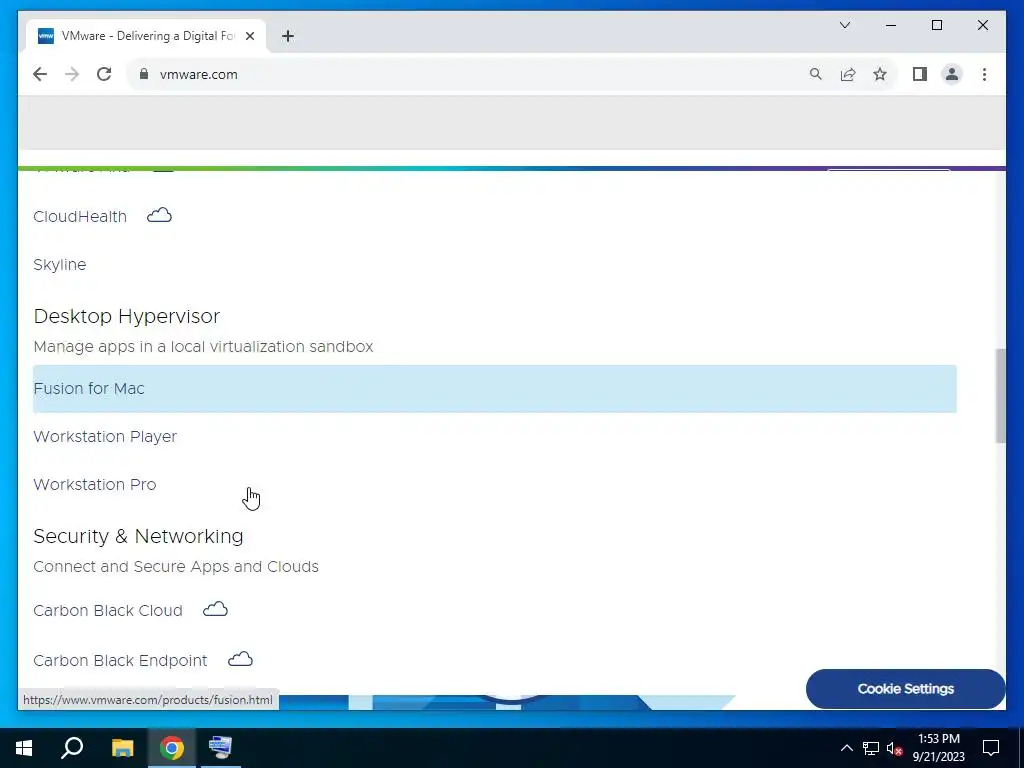Reload the vmware.com page

pos(104,74)
